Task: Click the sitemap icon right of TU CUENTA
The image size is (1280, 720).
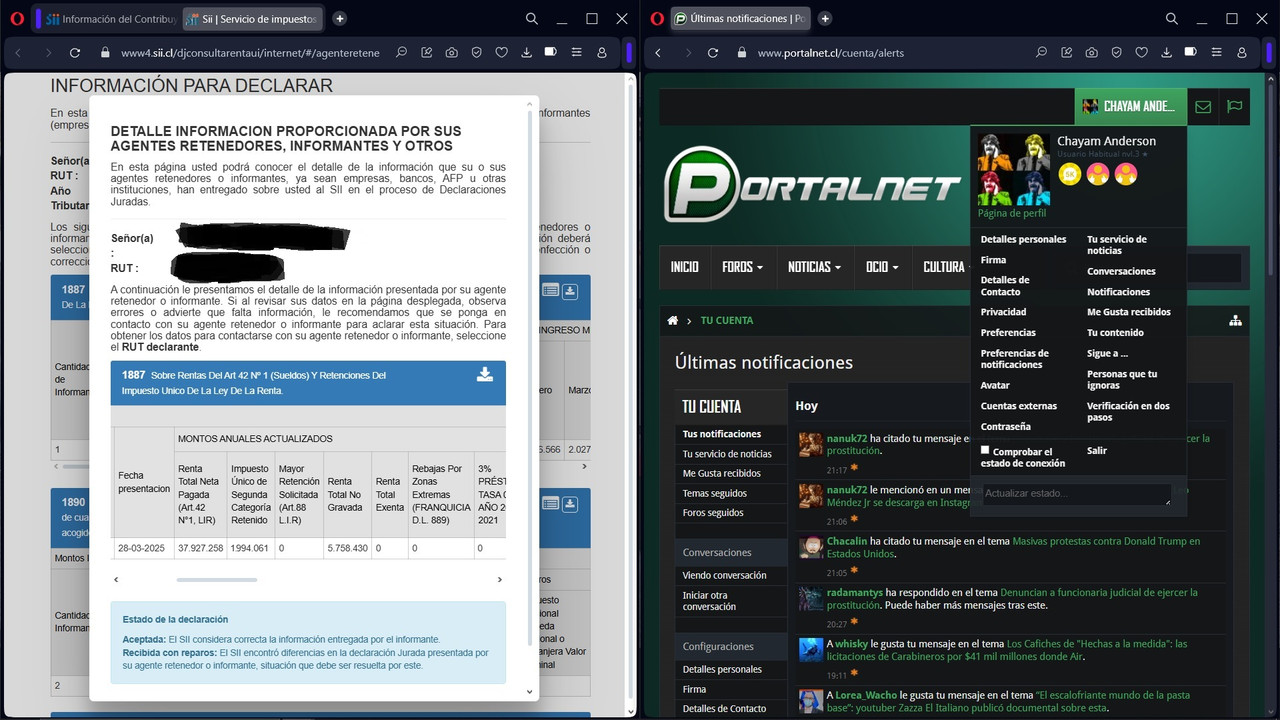Action: click(x=1236, y=320)
